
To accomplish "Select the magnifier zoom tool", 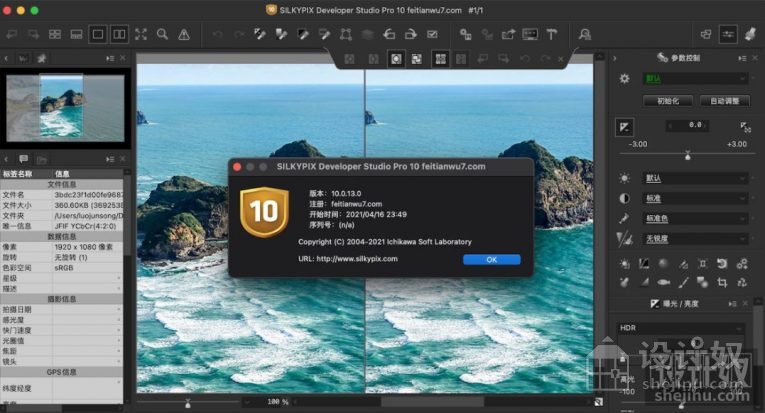I will (162, 34).
